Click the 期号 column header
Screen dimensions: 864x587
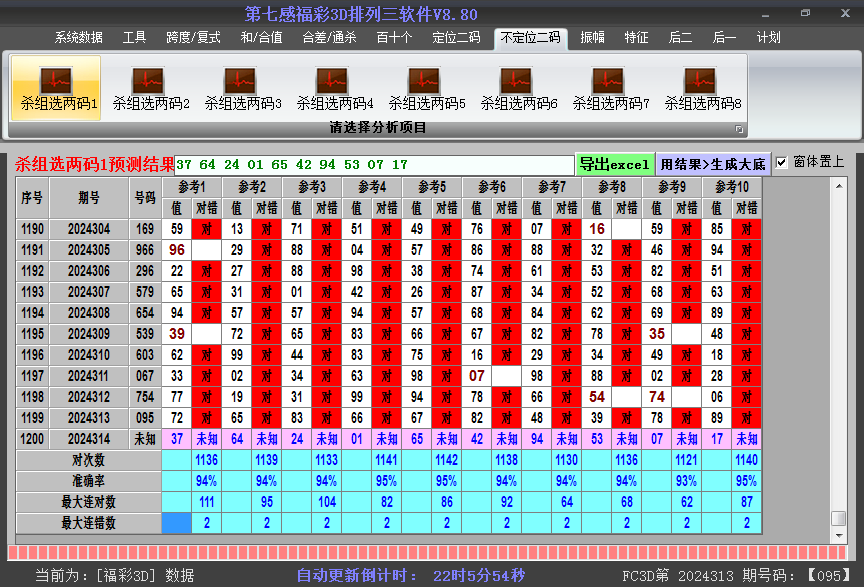(89, 198)
